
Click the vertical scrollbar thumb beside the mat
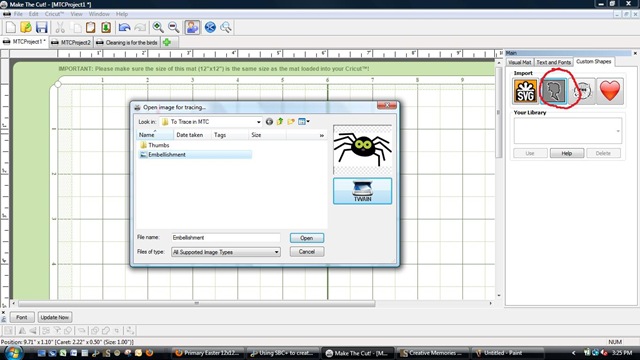point(498,112)
